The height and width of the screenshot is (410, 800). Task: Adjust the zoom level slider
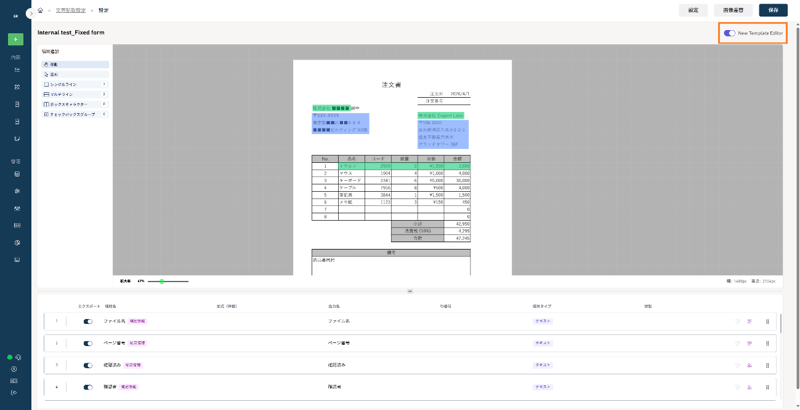162,281
